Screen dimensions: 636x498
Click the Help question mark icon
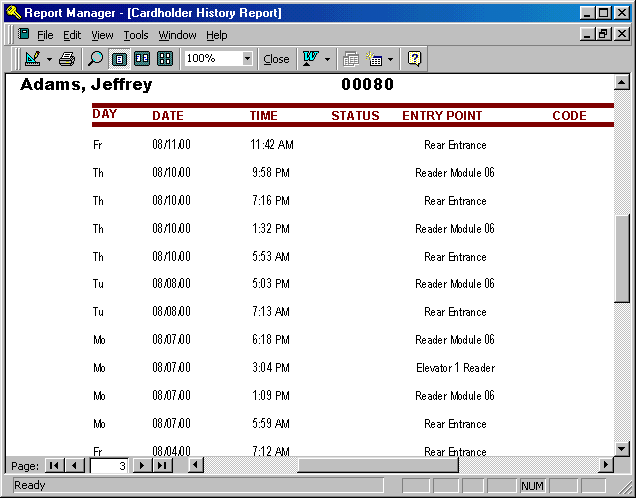tap(414, 59)
